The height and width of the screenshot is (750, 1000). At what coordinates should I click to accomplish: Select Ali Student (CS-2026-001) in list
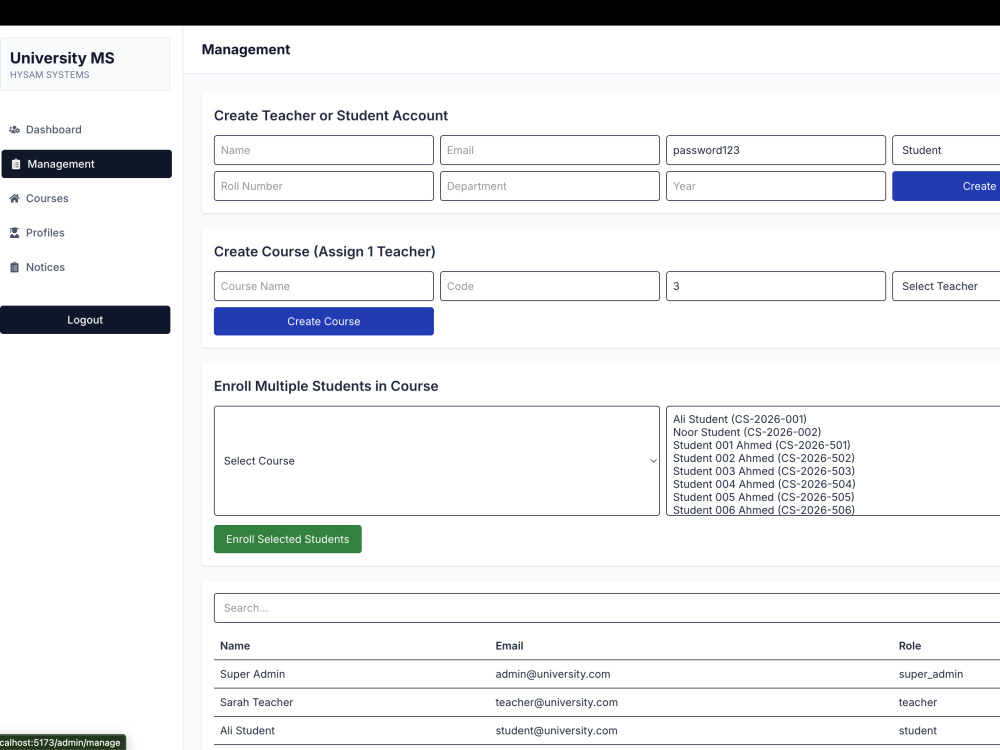(x=740, y=419)
